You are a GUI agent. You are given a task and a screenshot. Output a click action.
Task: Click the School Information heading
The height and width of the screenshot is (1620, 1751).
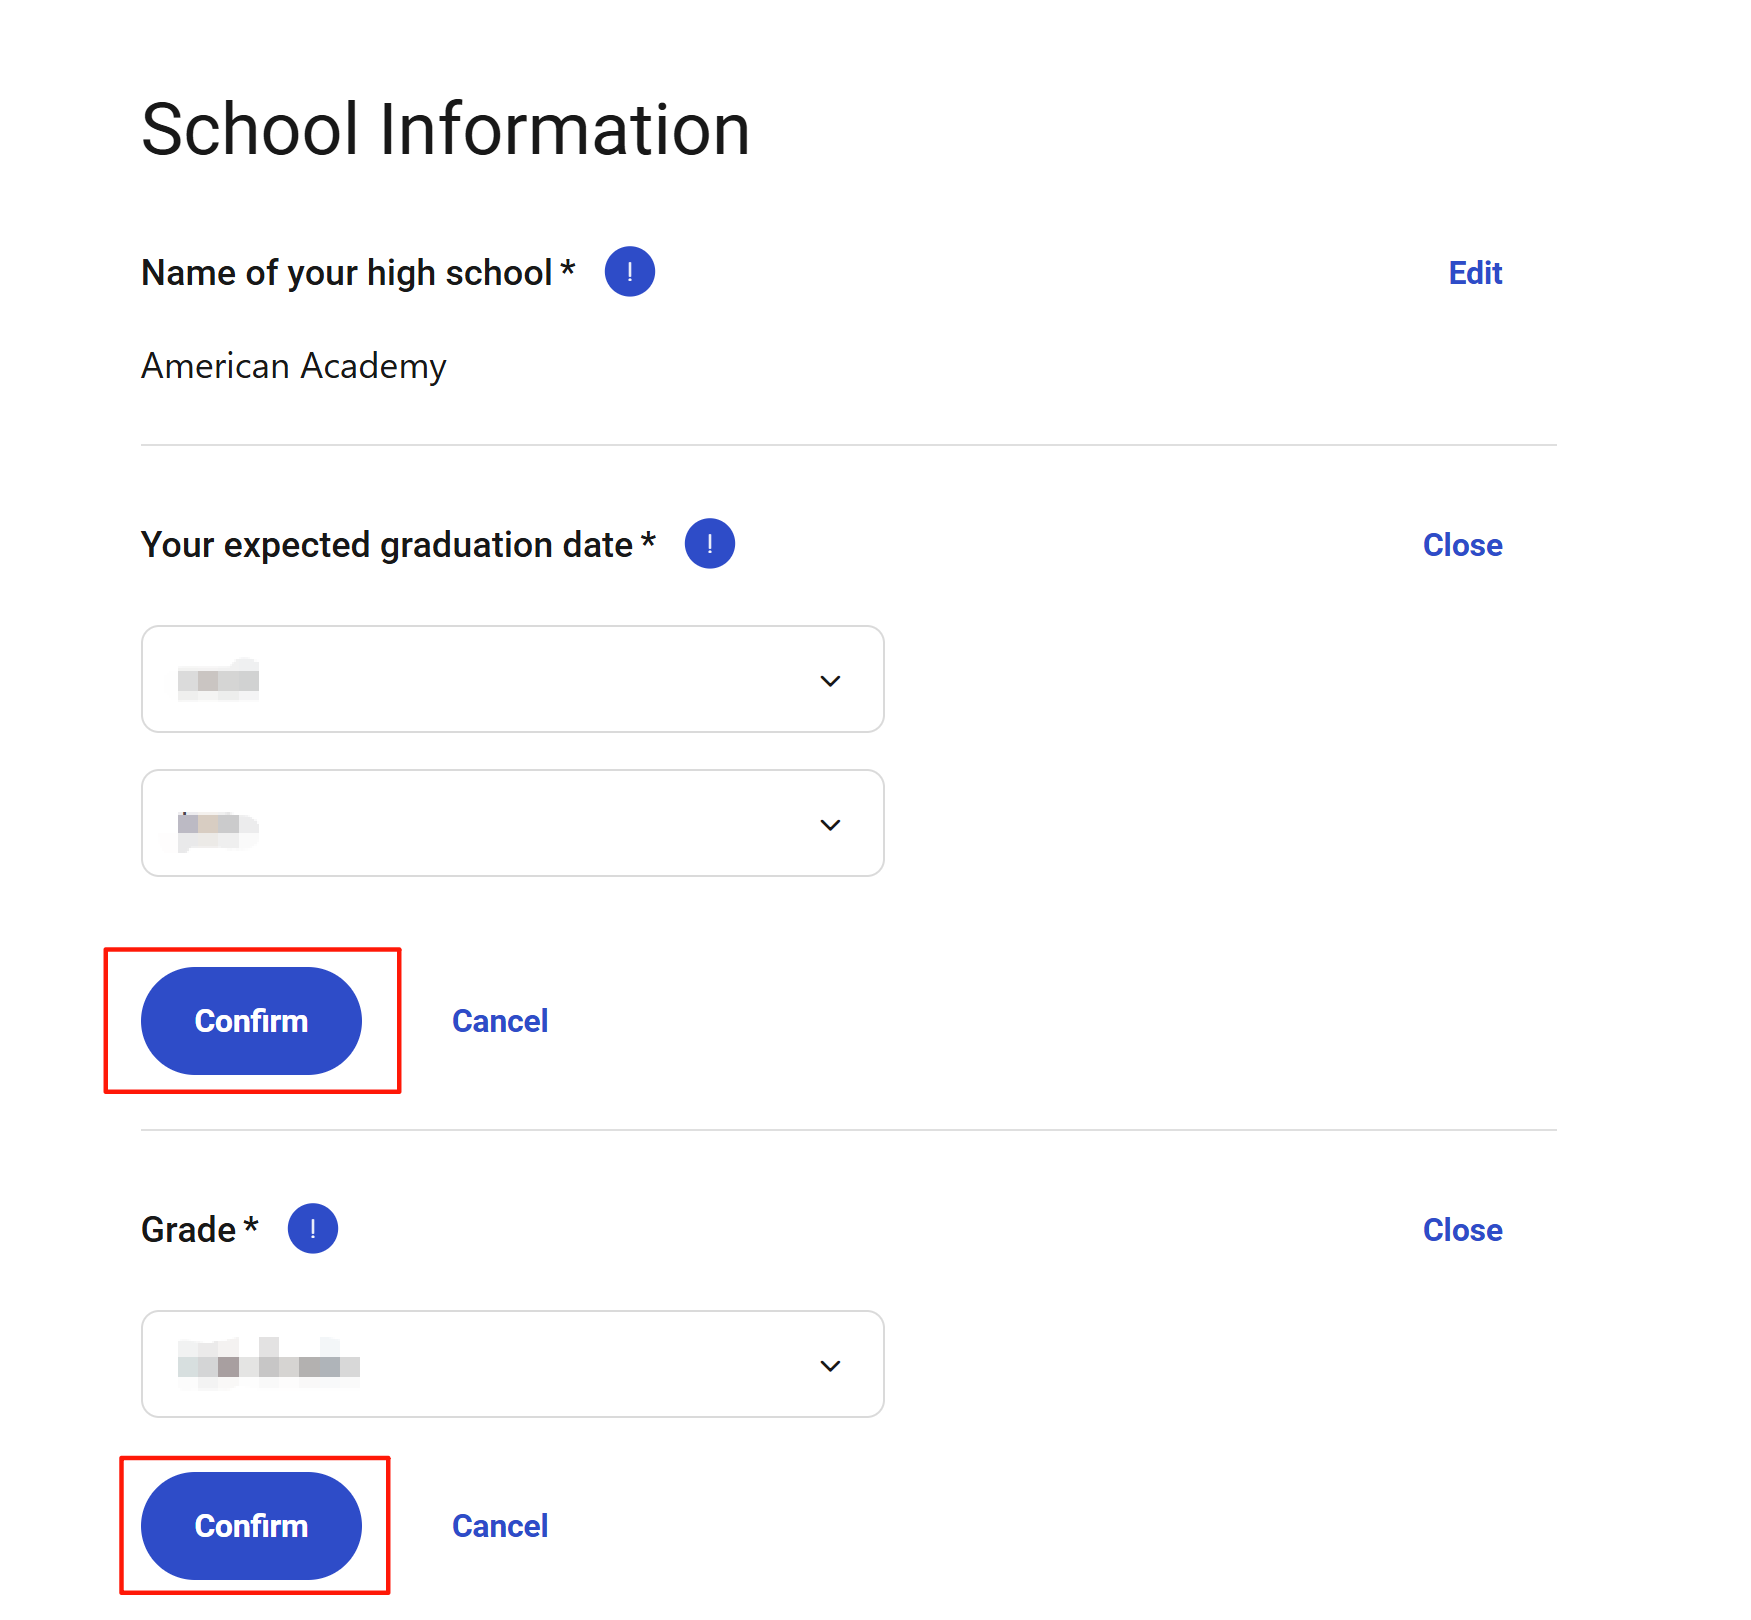point(445,130)
